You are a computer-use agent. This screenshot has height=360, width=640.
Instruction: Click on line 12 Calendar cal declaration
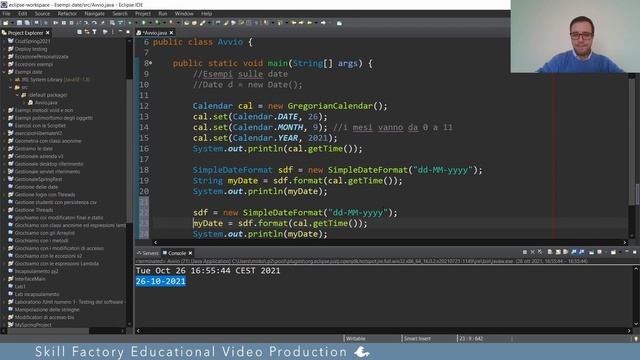[x=290, y=106]
